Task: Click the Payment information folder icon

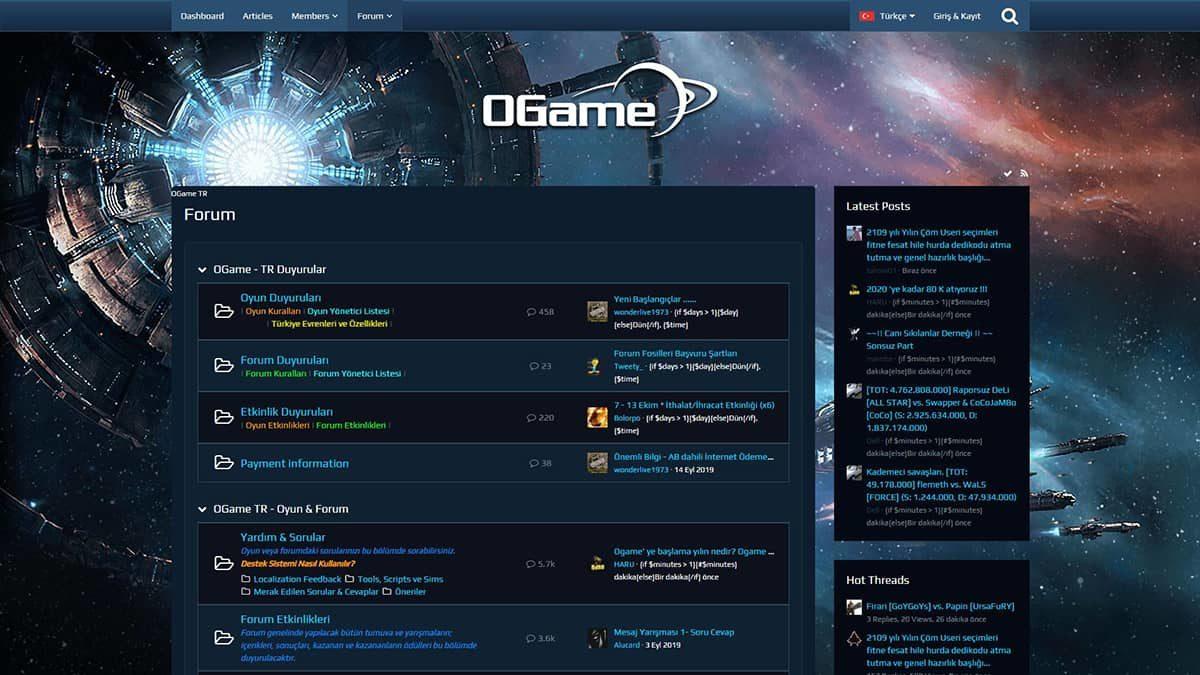Action: pos(224,463)
